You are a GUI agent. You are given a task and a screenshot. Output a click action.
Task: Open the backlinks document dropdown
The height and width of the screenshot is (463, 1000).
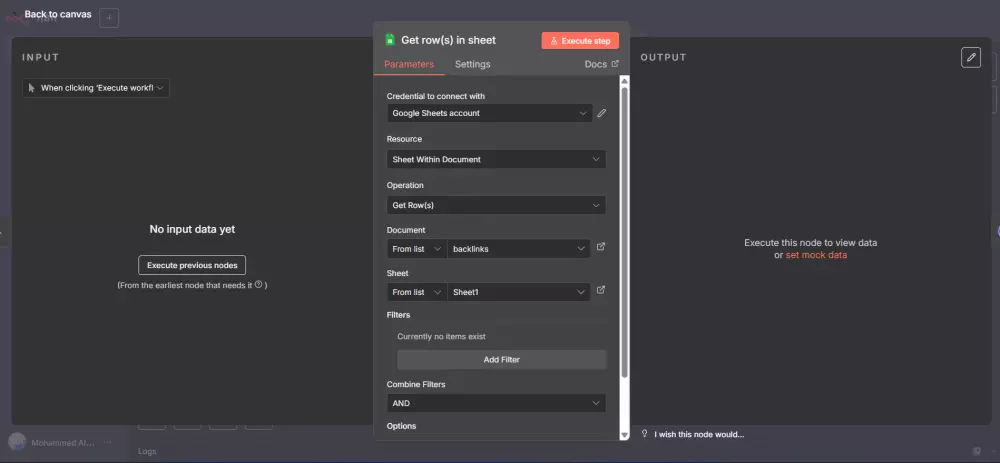point(518,249)
